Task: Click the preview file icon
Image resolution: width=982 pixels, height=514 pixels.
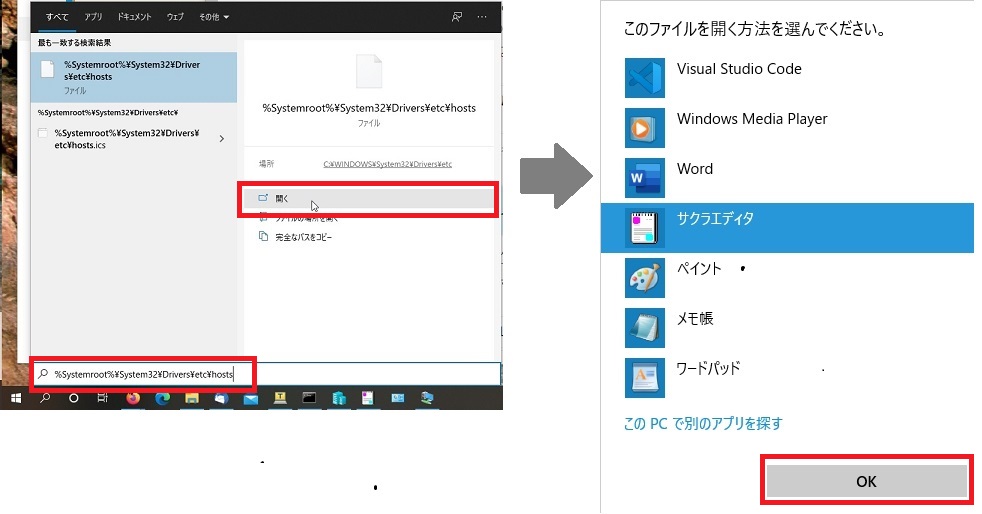Action: 369,71
